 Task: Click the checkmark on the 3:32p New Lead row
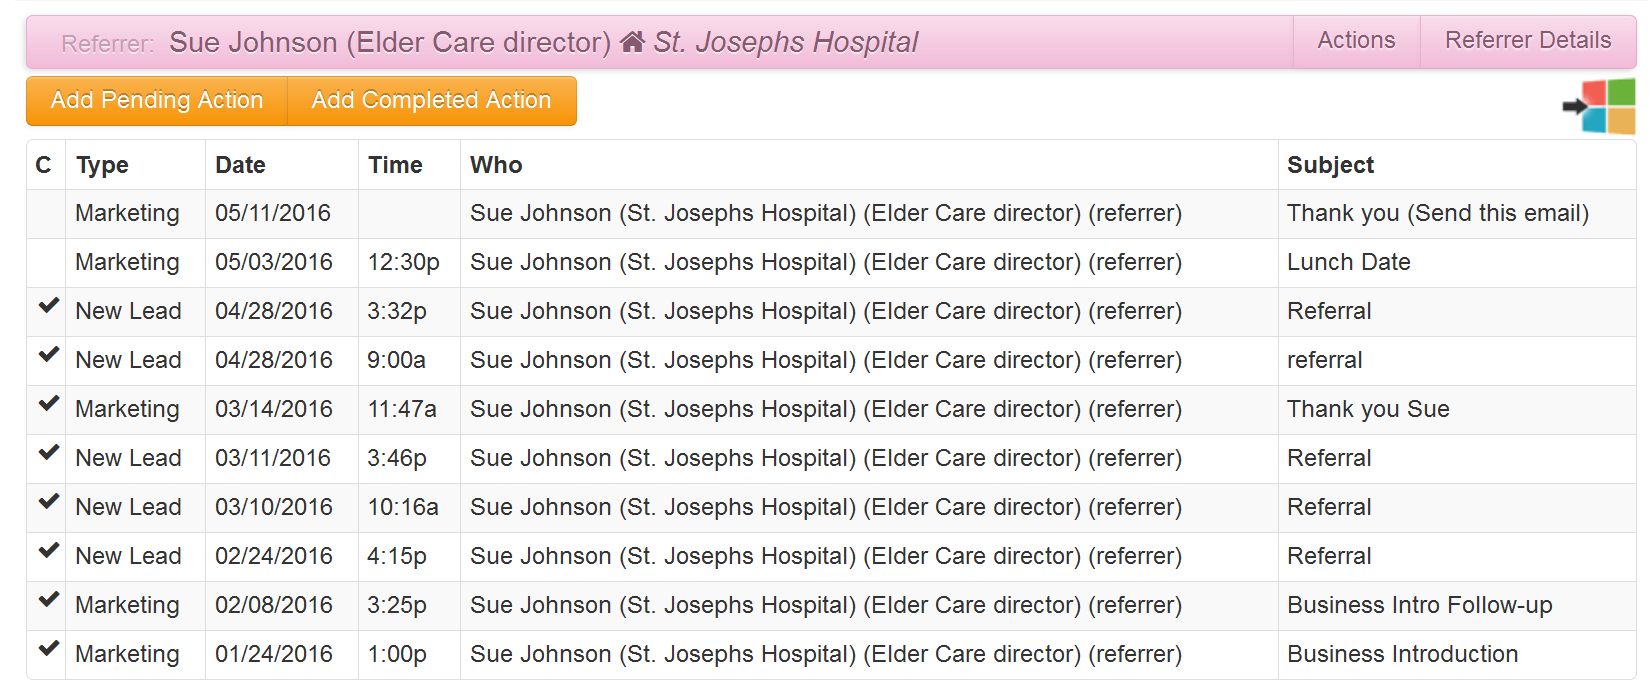click(48, 306)
